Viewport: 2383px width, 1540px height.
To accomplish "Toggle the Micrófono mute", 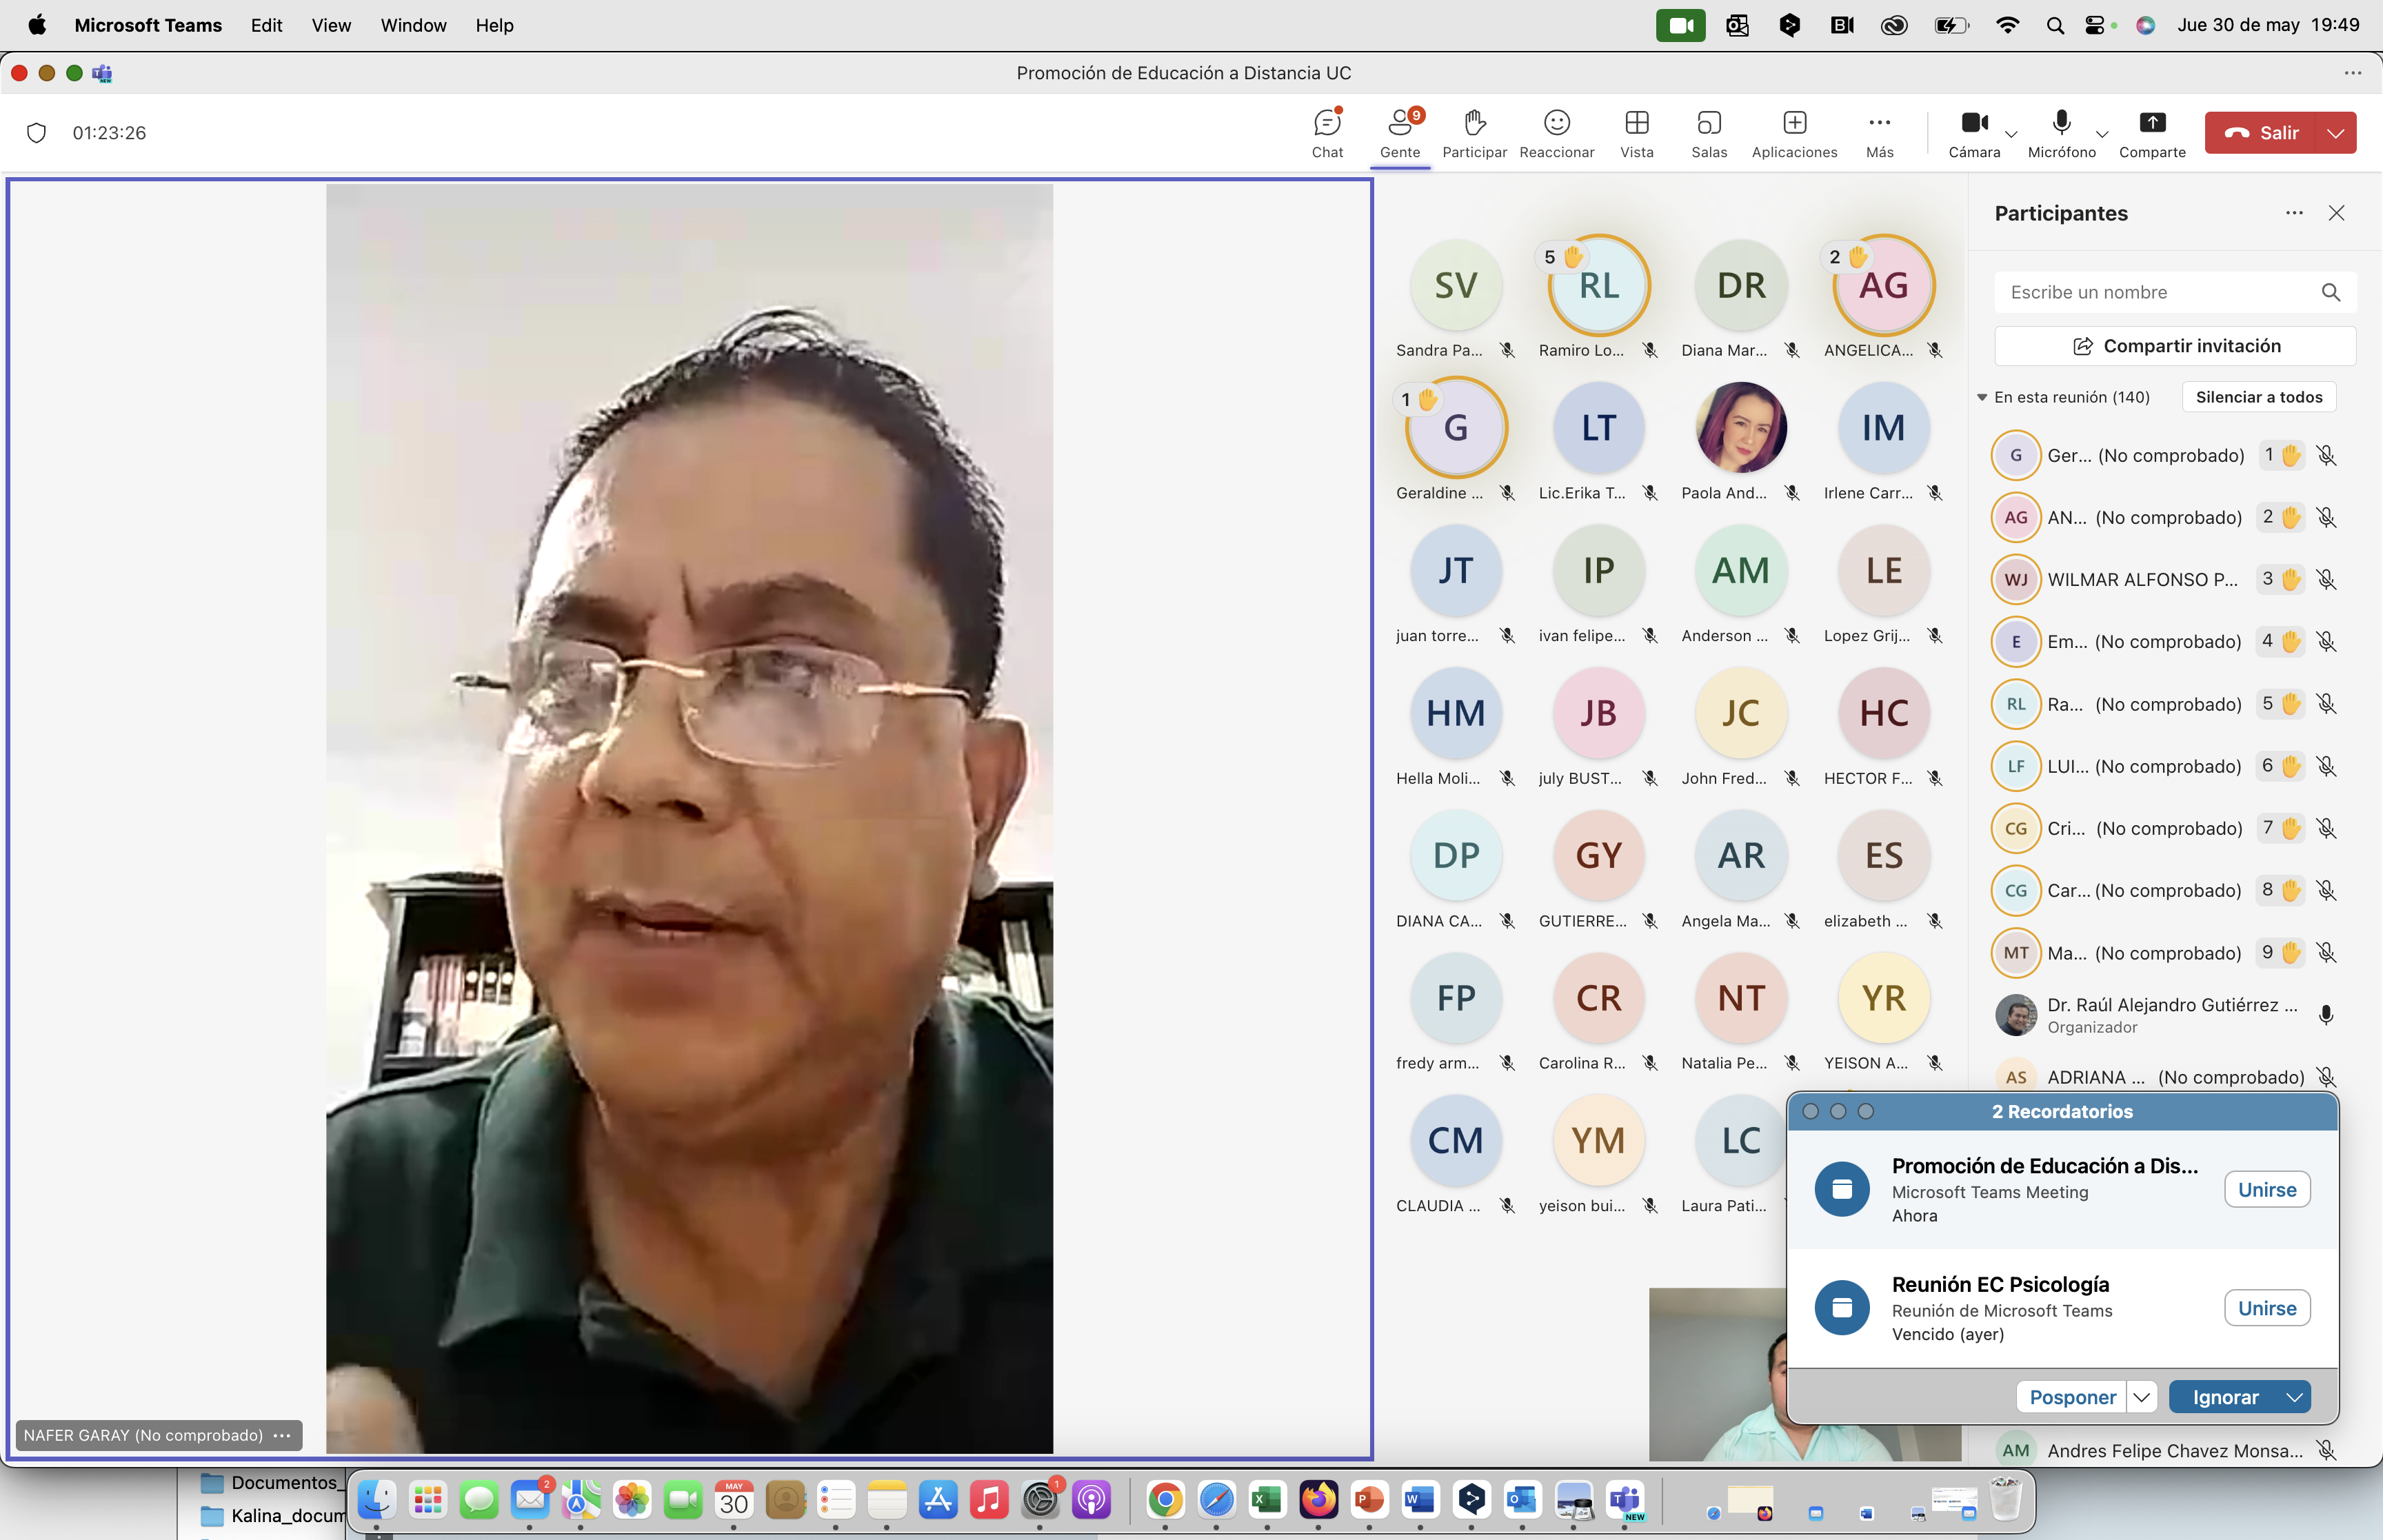I will pos(2061,133).
